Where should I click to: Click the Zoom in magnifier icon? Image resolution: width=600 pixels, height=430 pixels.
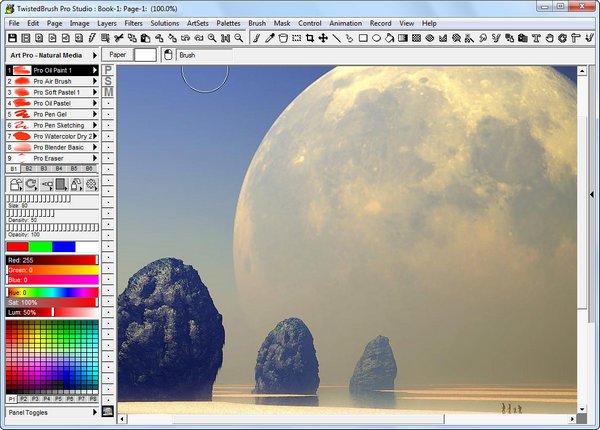point(212,38)
